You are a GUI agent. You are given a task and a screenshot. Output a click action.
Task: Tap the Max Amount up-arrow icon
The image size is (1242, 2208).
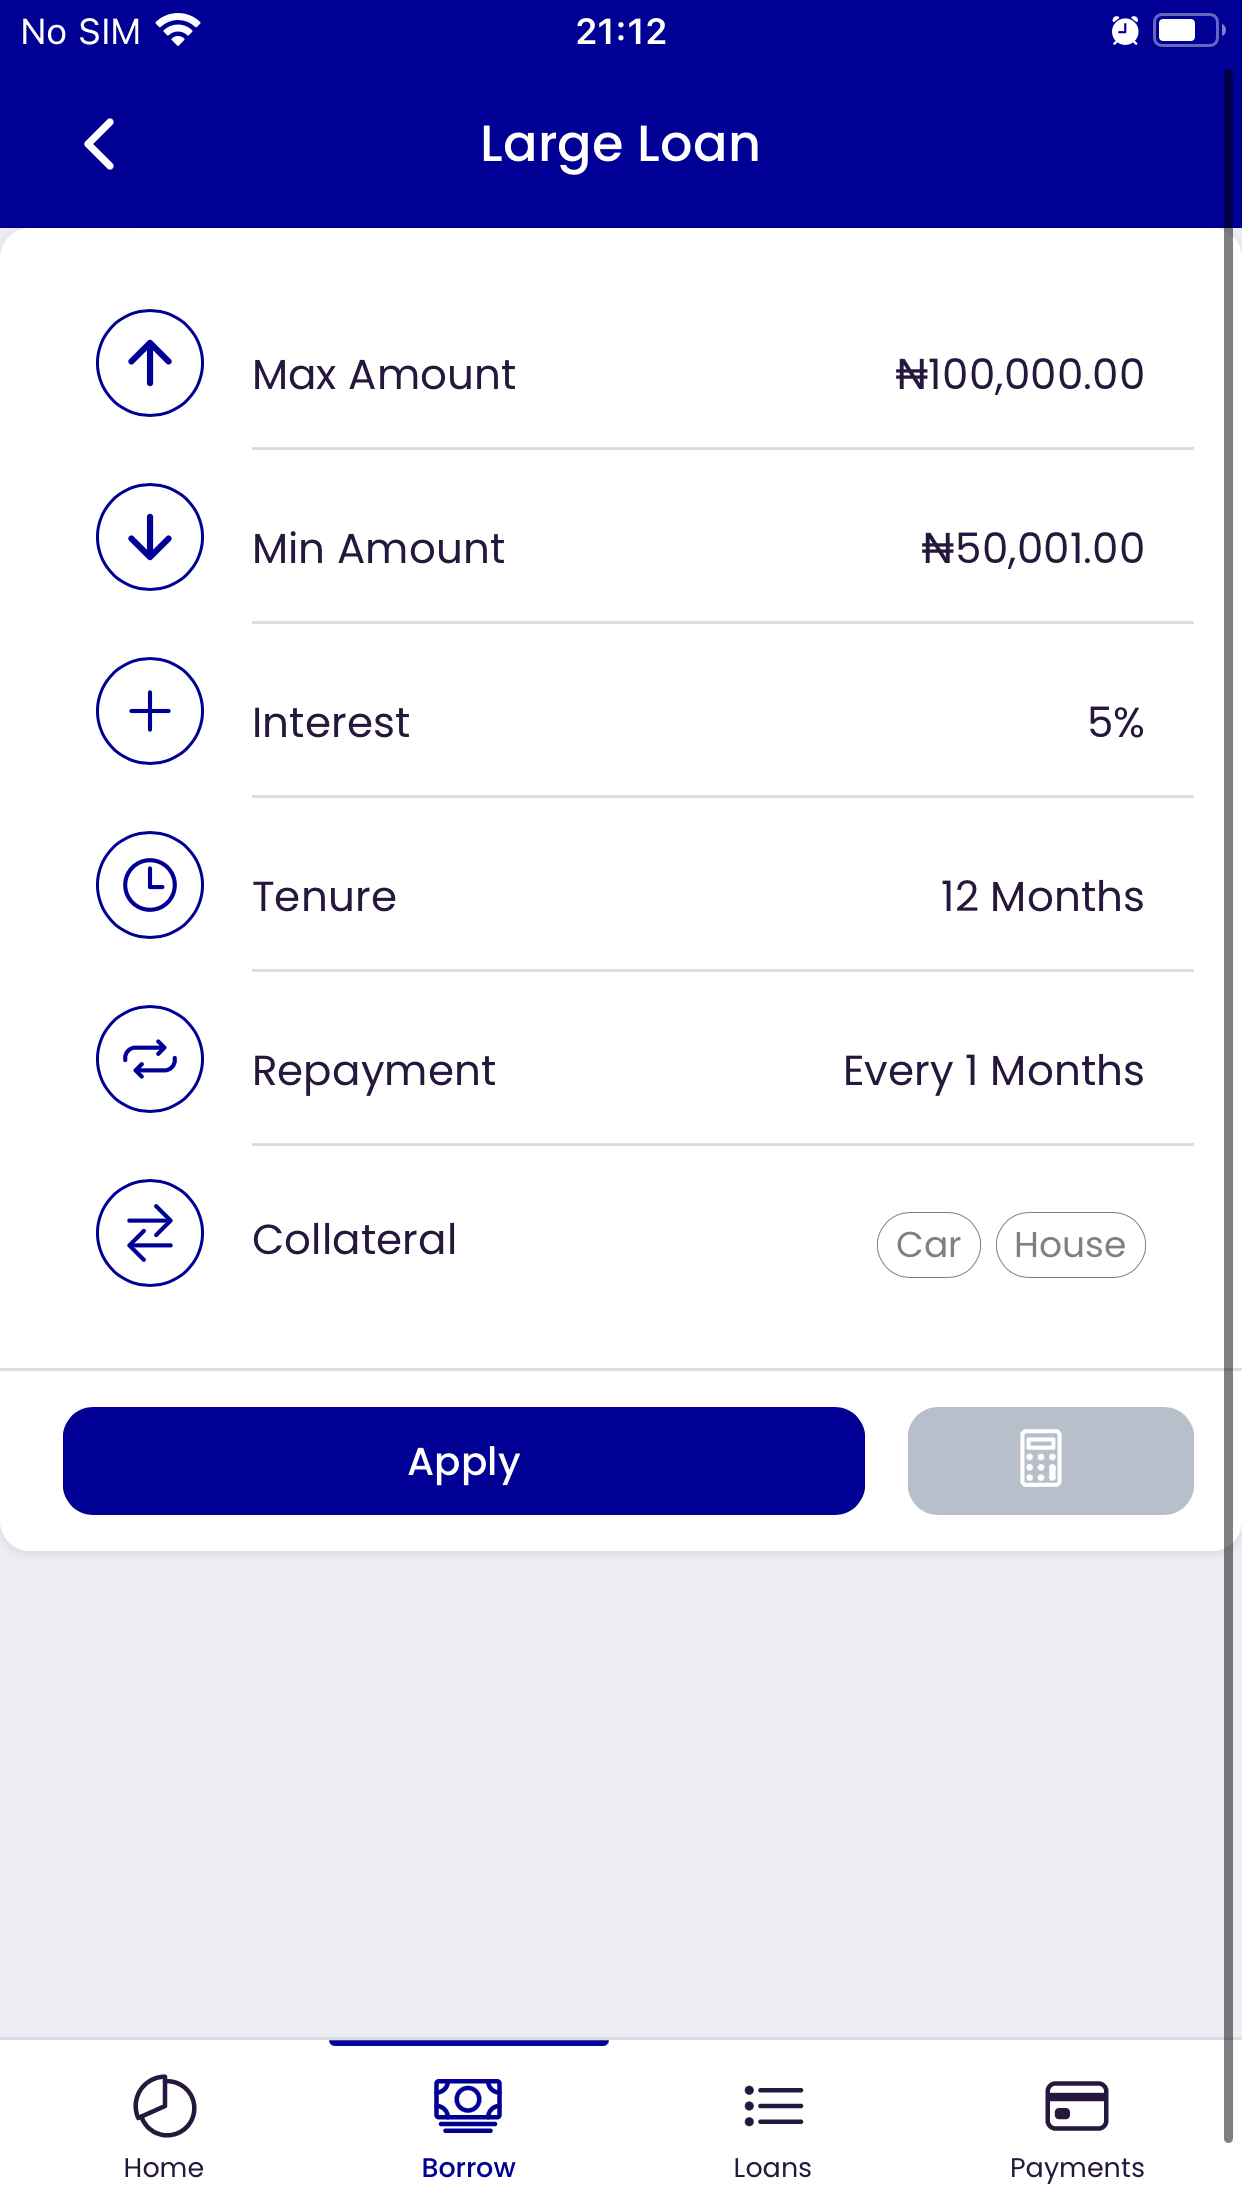(150, 363)
